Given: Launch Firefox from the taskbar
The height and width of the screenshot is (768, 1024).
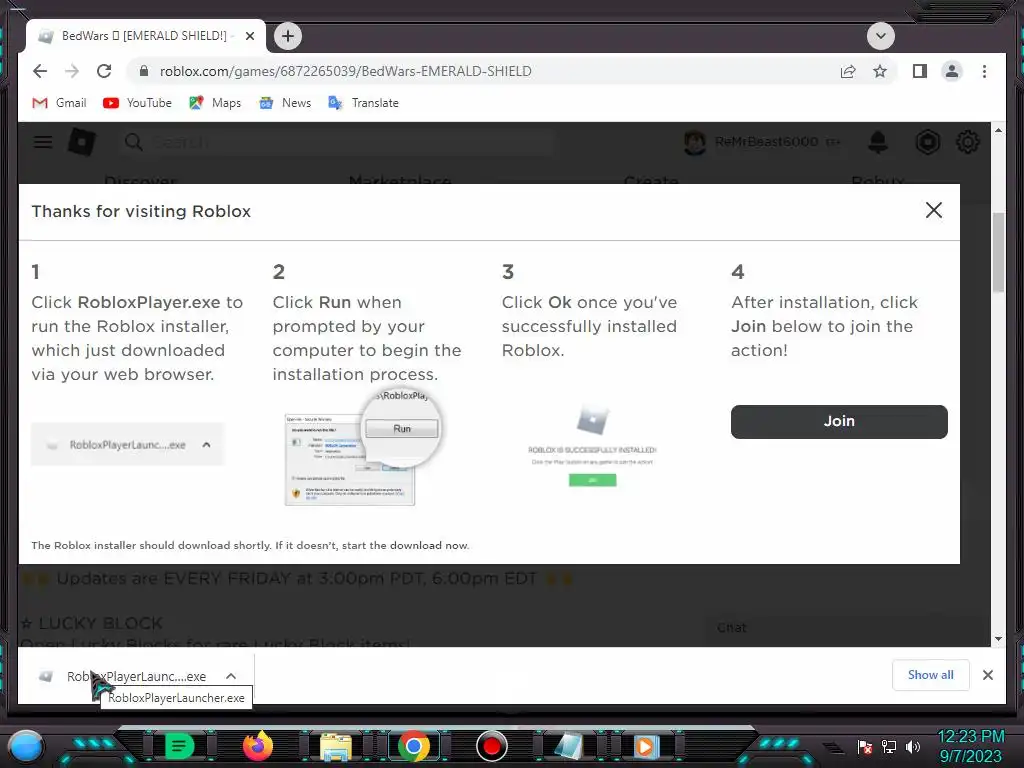Looking at the screenshot, I should tap(257, 746).
